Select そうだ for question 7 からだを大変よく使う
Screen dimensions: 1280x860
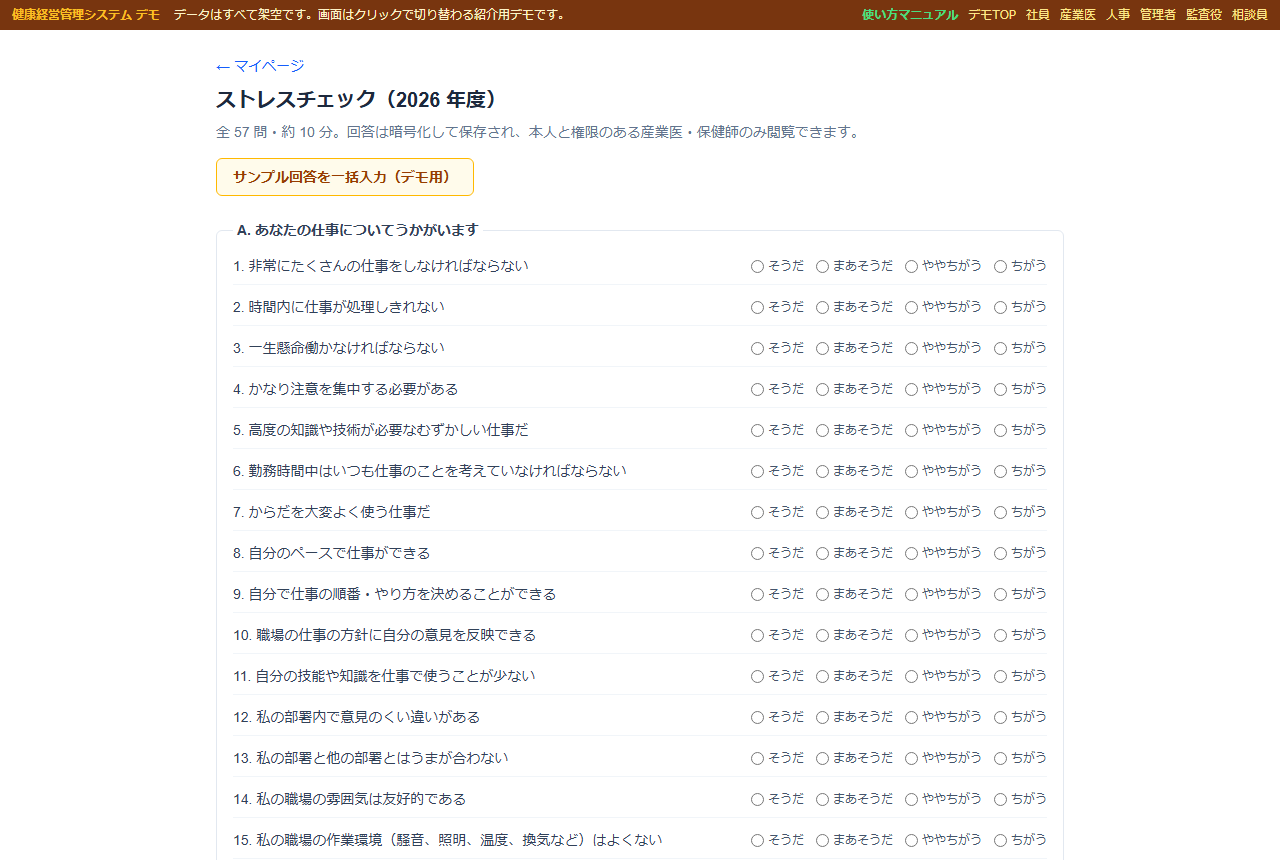(x=757, y=512)
